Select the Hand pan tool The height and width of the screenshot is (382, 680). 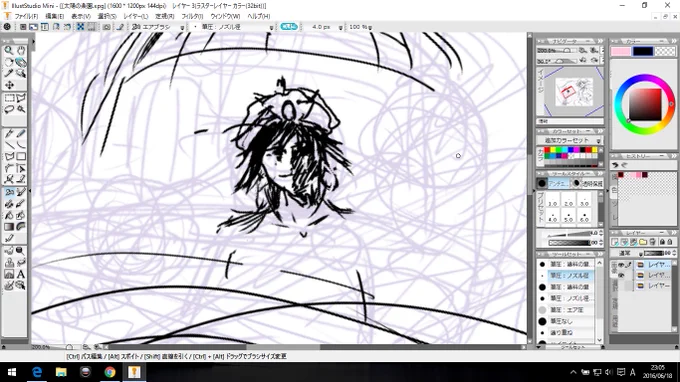[20, 50]
